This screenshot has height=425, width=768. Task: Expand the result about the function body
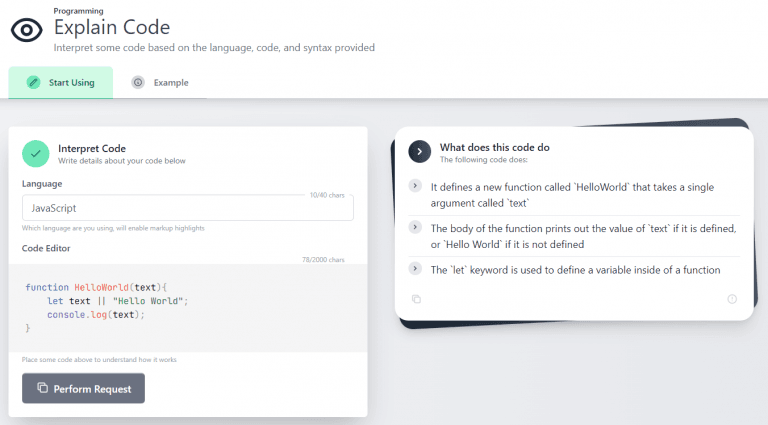(416, 228)
